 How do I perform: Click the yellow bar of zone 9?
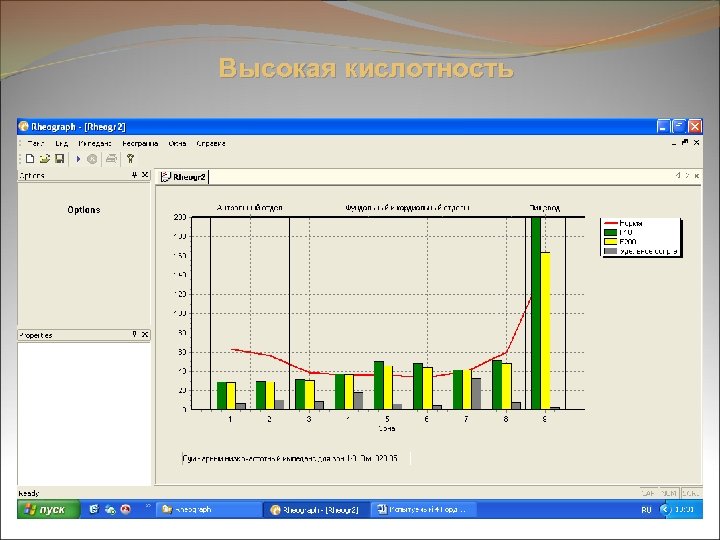tap(546, 331)
